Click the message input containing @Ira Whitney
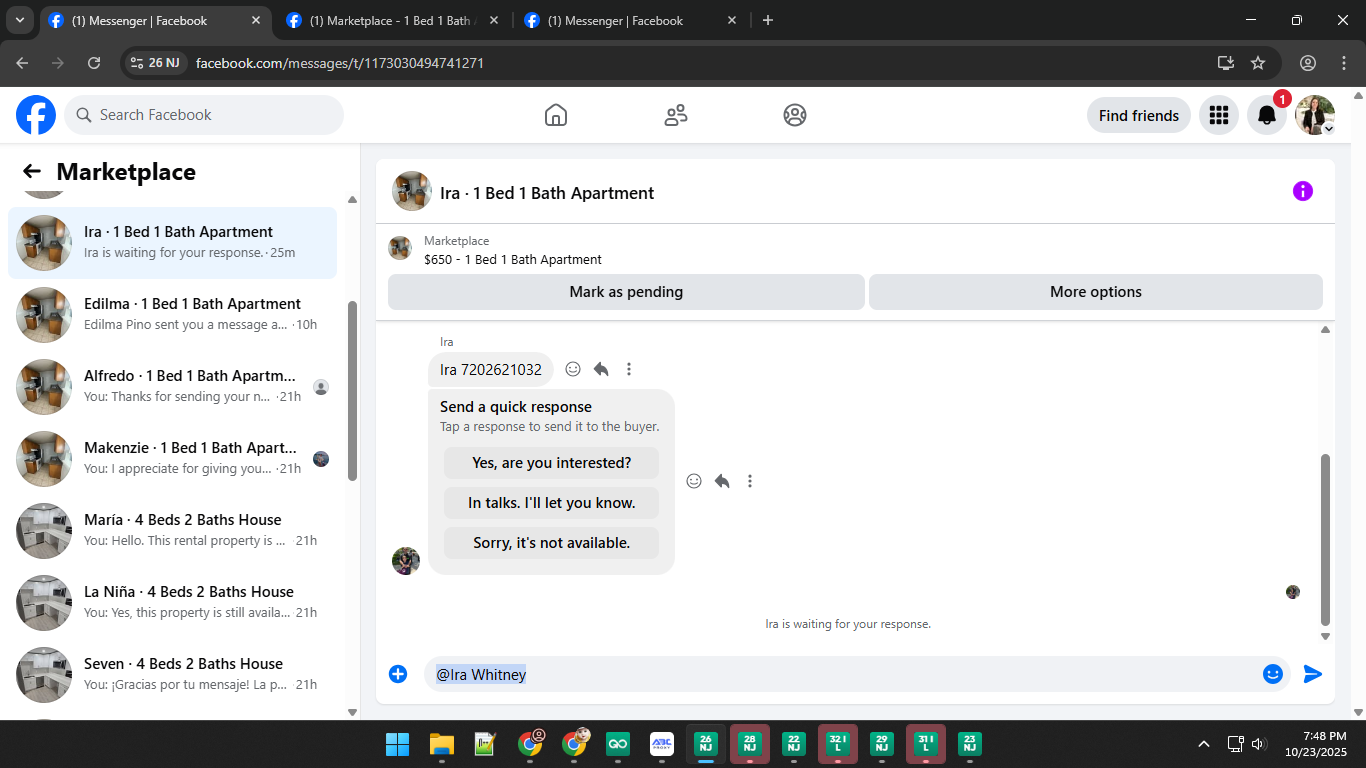The width and height of the screenshot is (1366, 768). (x=842, y=674)
